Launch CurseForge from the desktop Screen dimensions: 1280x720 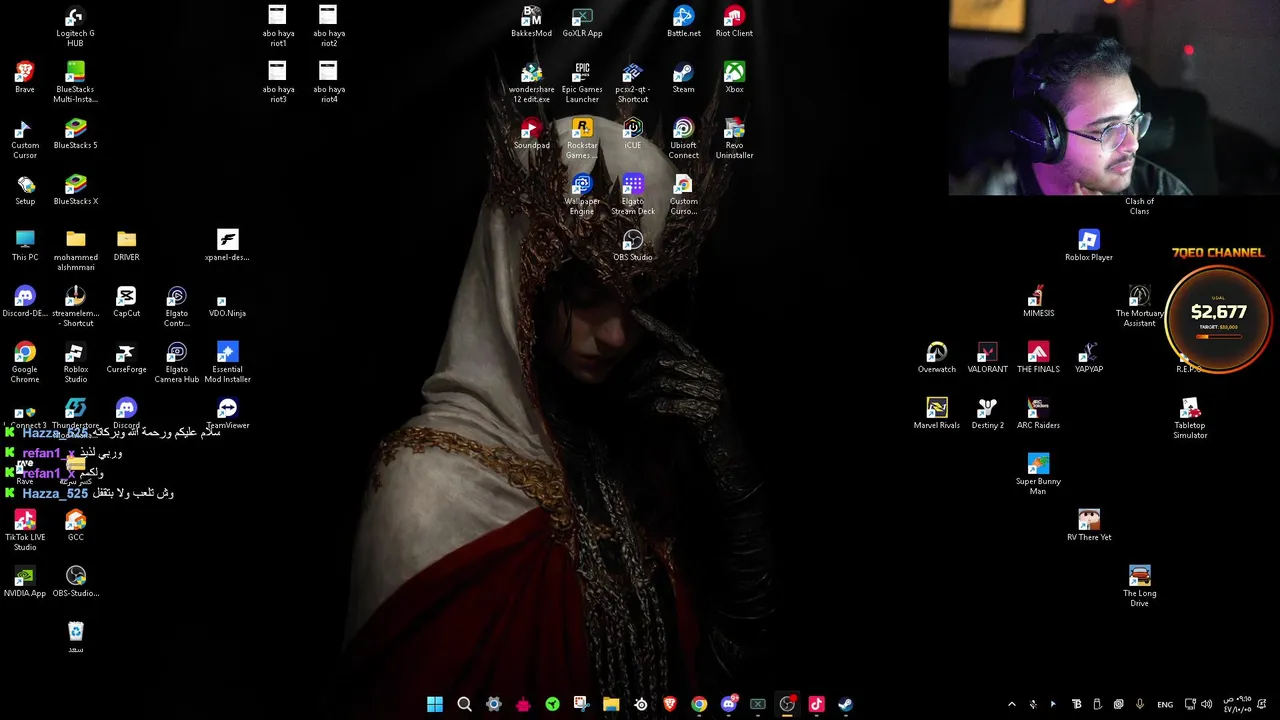[x=126, y=358]
